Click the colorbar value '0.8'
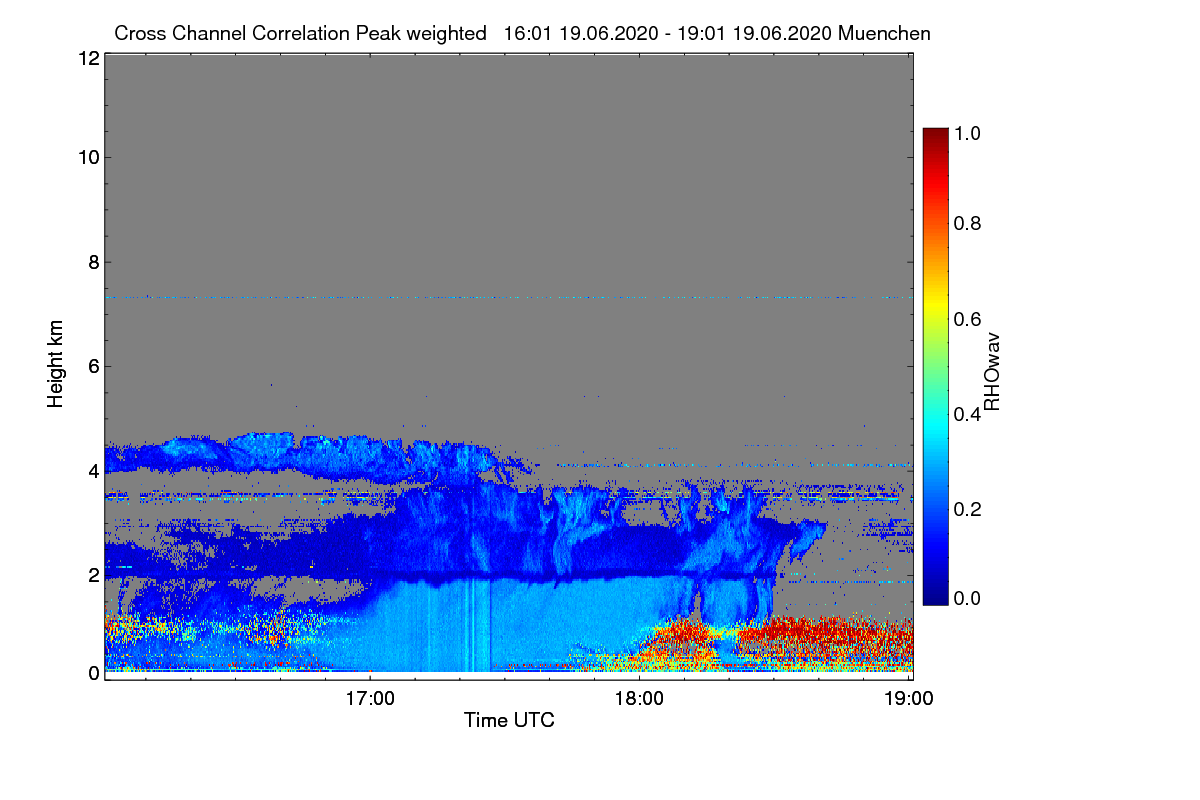1200x800 pixels. click(x=967, y=223)
